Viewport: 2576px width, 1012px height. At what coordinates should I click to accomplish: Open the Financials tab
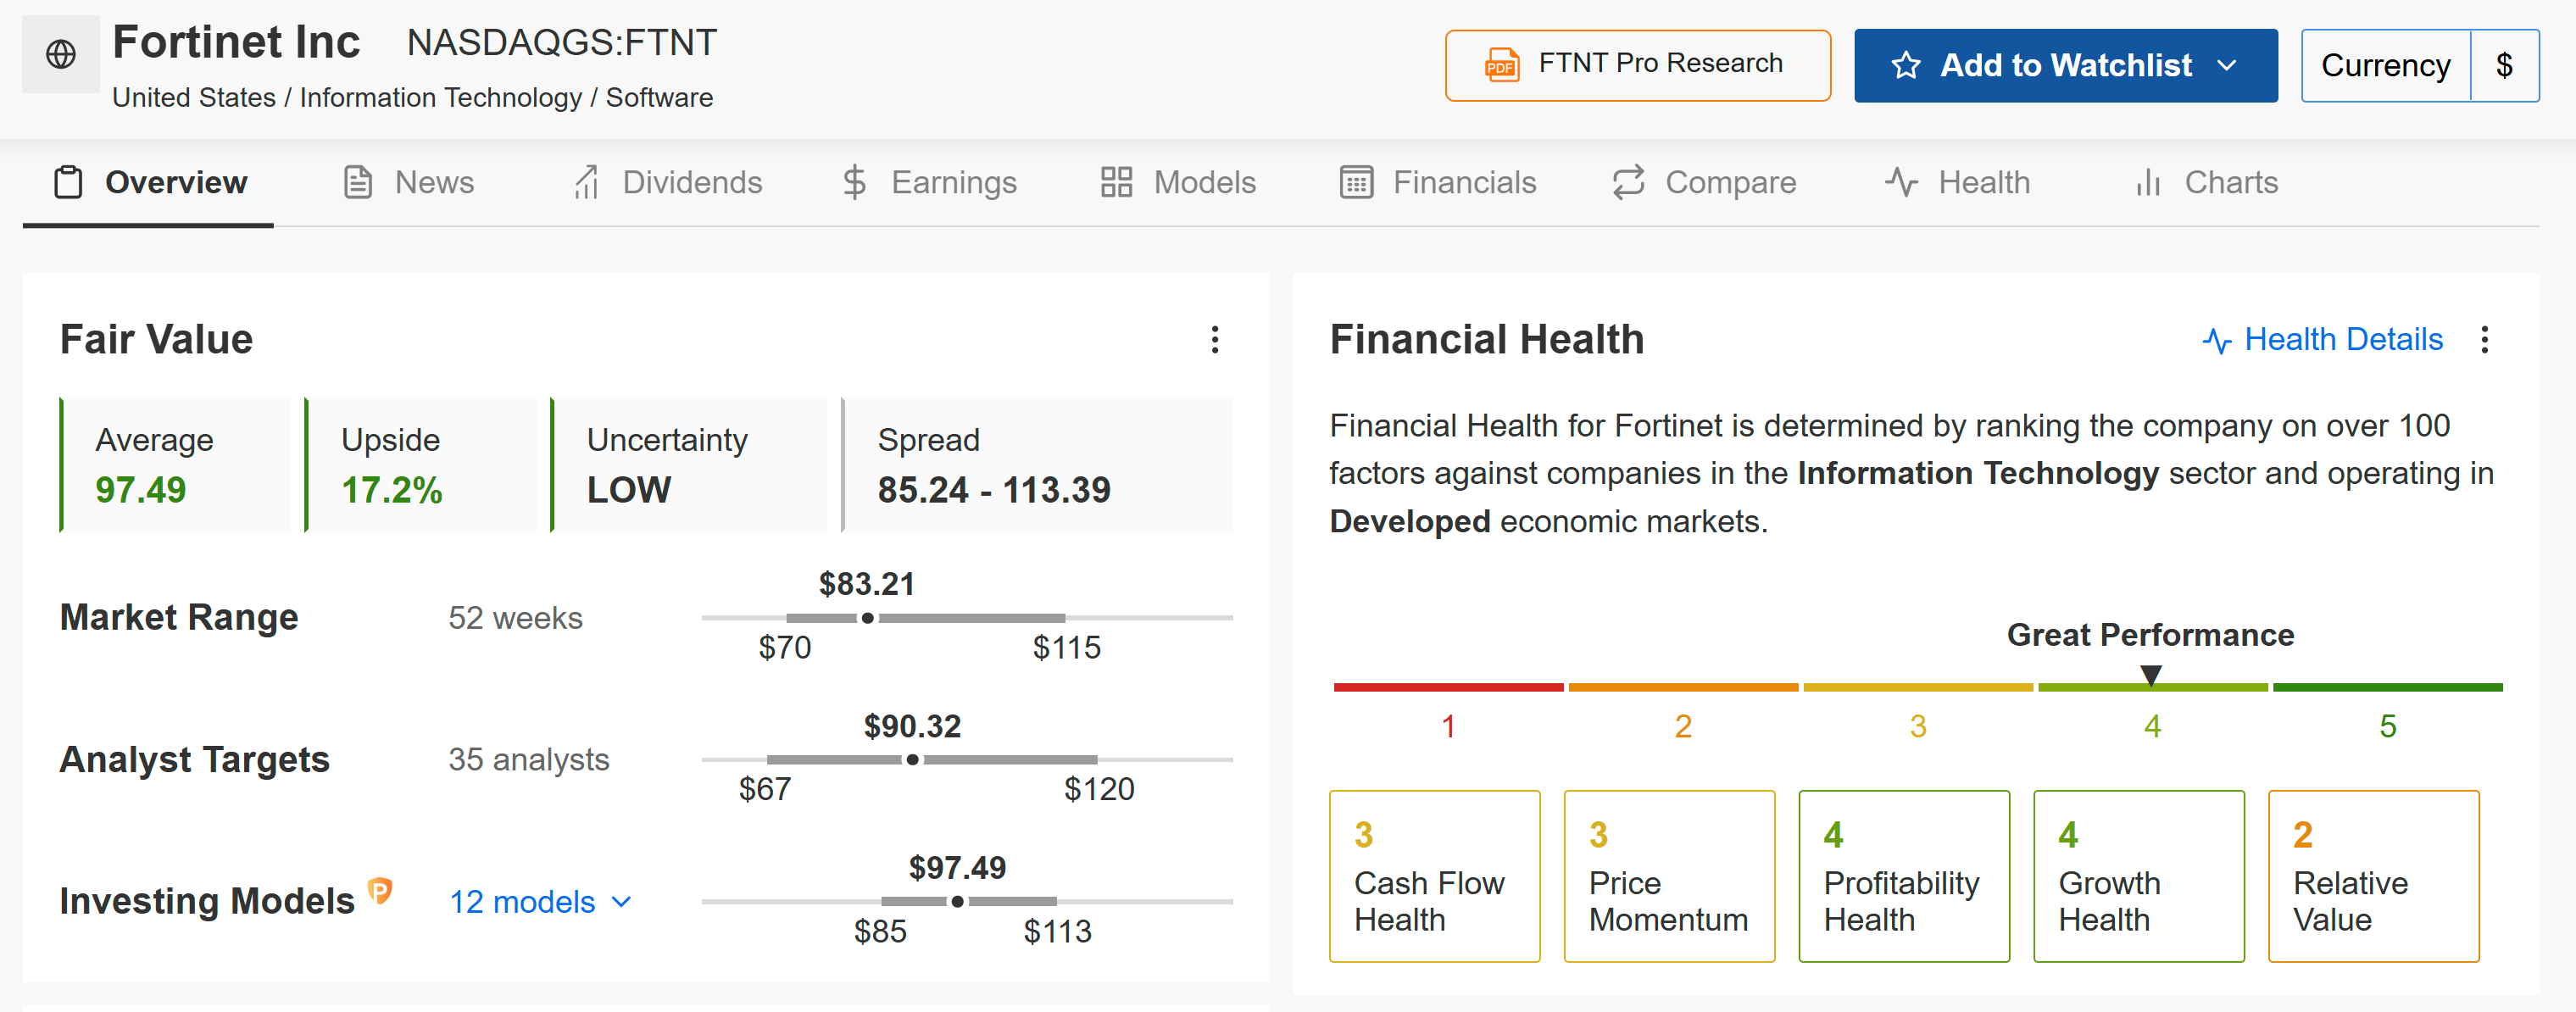(1437, 183)
